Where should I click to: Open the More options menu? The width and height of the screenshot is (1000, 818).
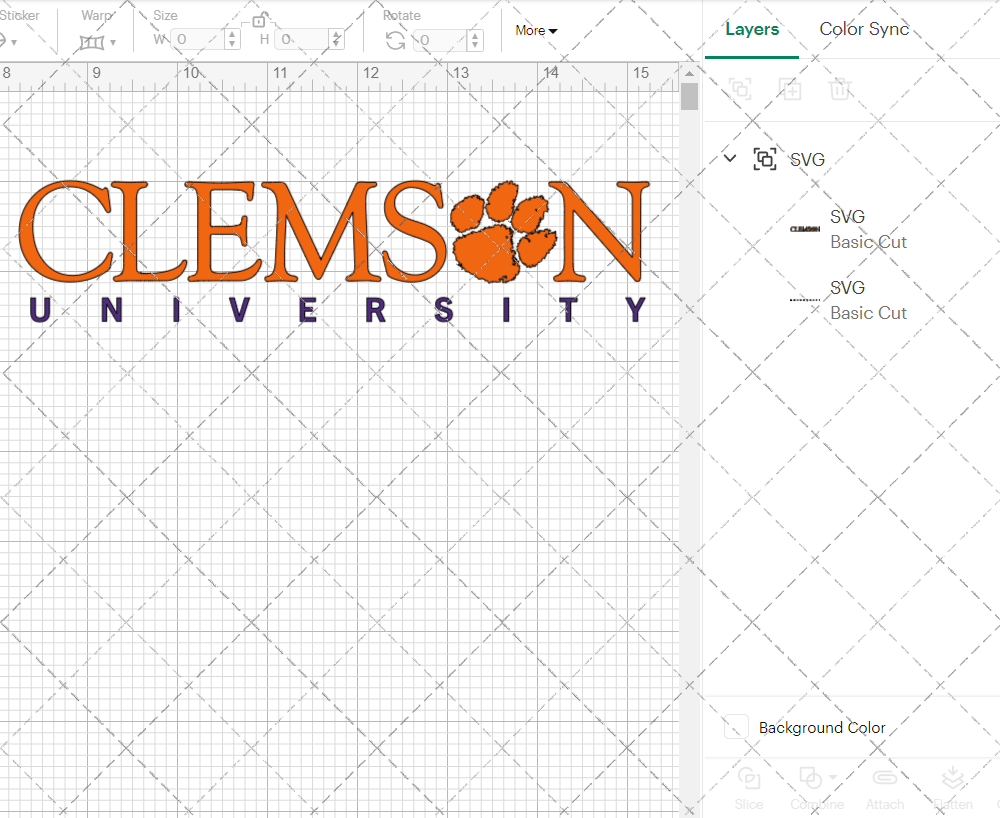coord(536,30)
